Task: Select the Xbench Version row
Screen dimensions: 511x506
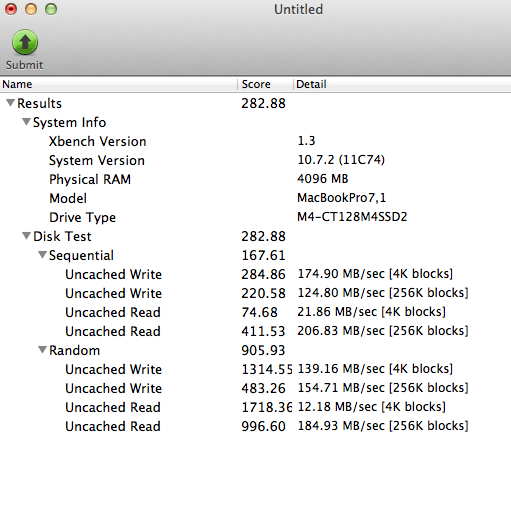Action: coord(255,141)
